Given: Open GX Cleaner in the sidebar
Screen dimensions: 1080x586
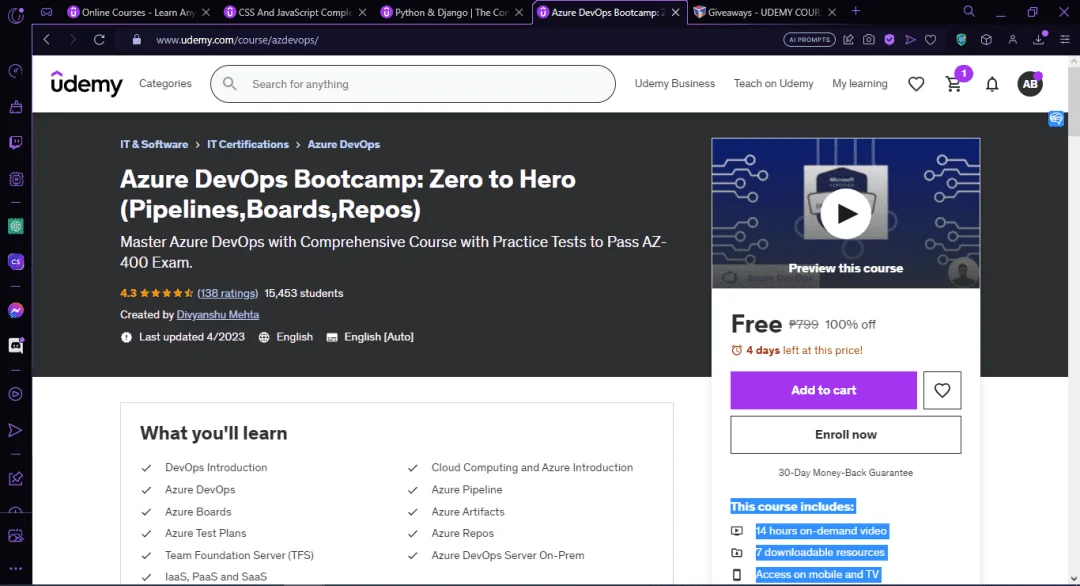Looking at the screenshot, I should point(15,107).
